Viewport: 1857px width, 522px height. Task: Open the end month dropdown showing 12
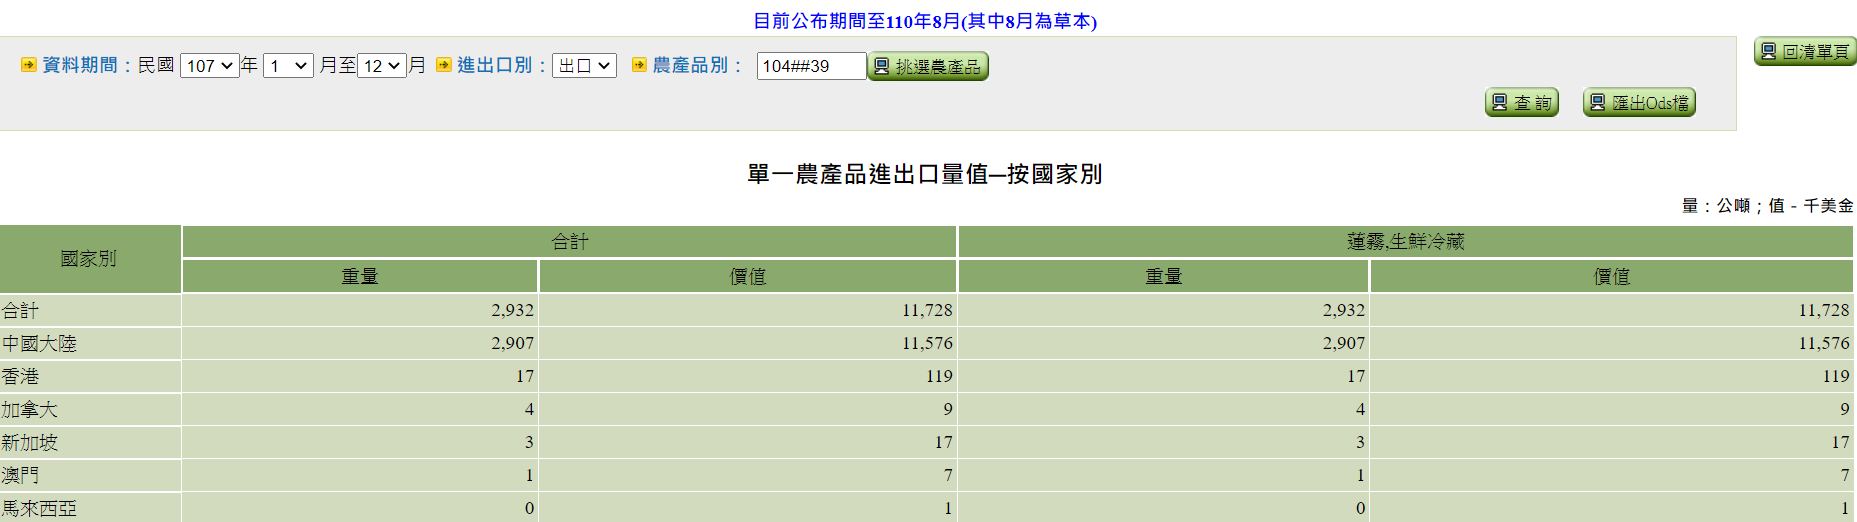[382, 66]
